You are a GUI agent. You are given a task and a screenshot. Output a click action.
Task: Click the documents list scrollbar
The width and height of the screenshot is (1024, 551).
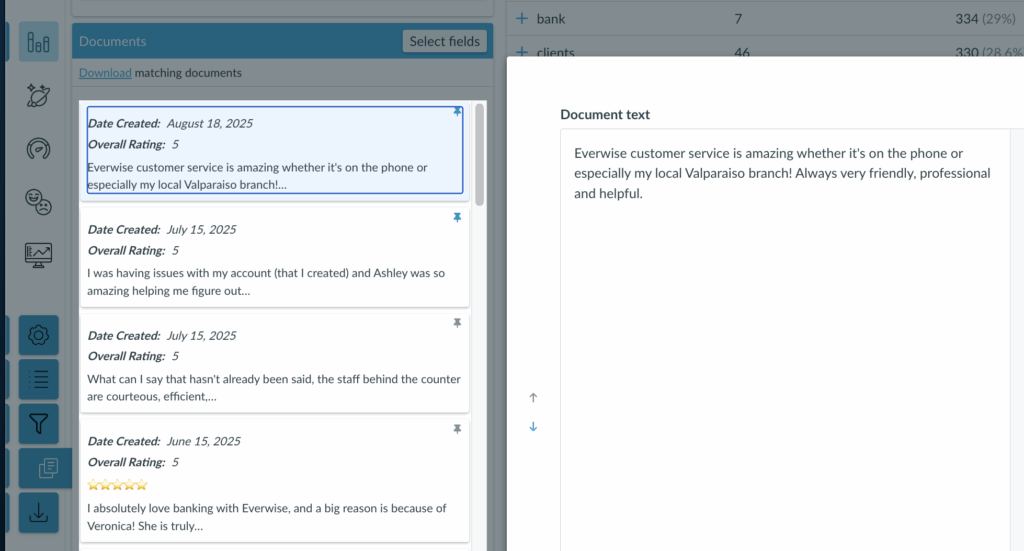tap(479, 152)
